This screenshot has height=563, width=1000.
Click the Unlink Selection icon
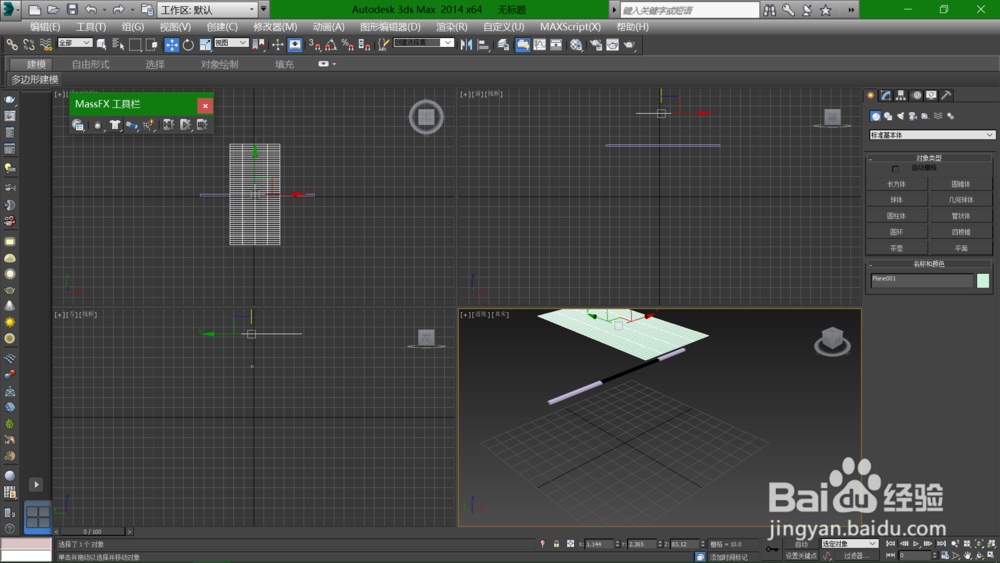pos(29,44)
